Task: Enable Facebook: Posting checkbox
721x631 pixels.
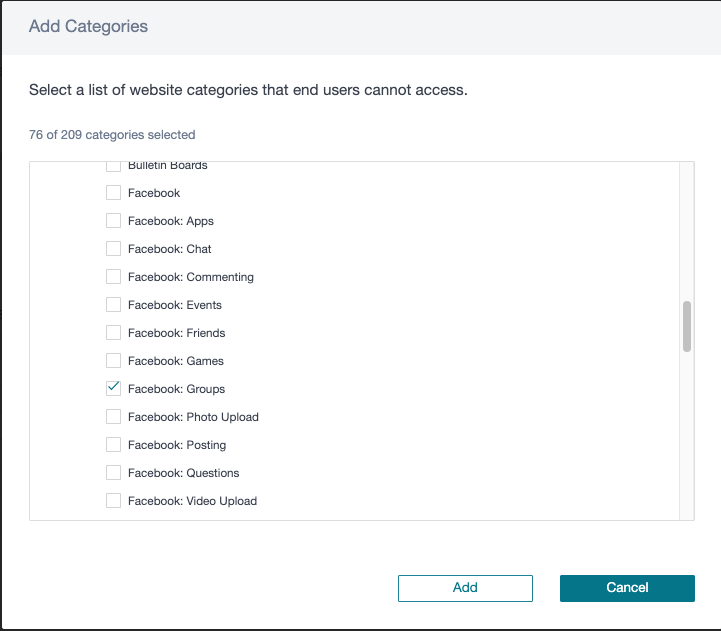Action: click(x=114, y=445)
